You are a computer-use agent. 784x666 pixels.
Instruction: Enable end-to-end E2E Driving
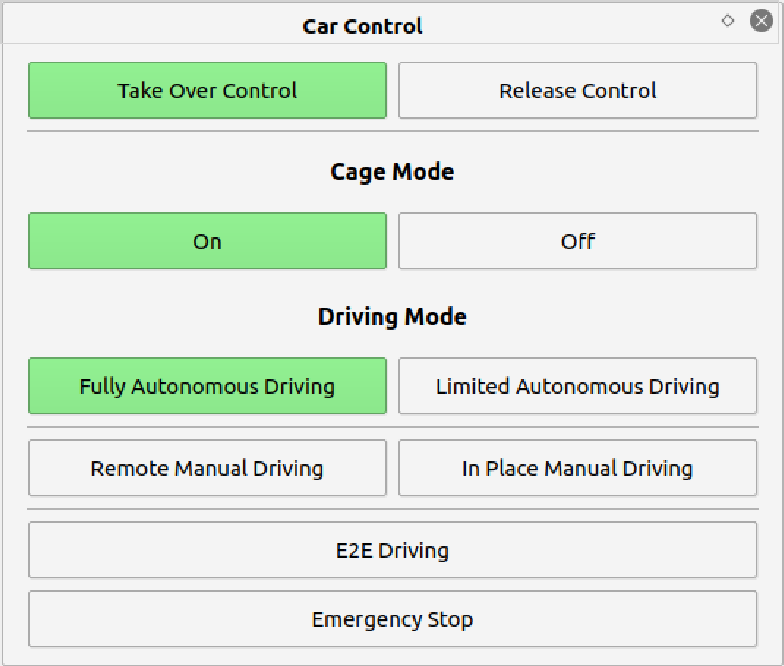392,550
